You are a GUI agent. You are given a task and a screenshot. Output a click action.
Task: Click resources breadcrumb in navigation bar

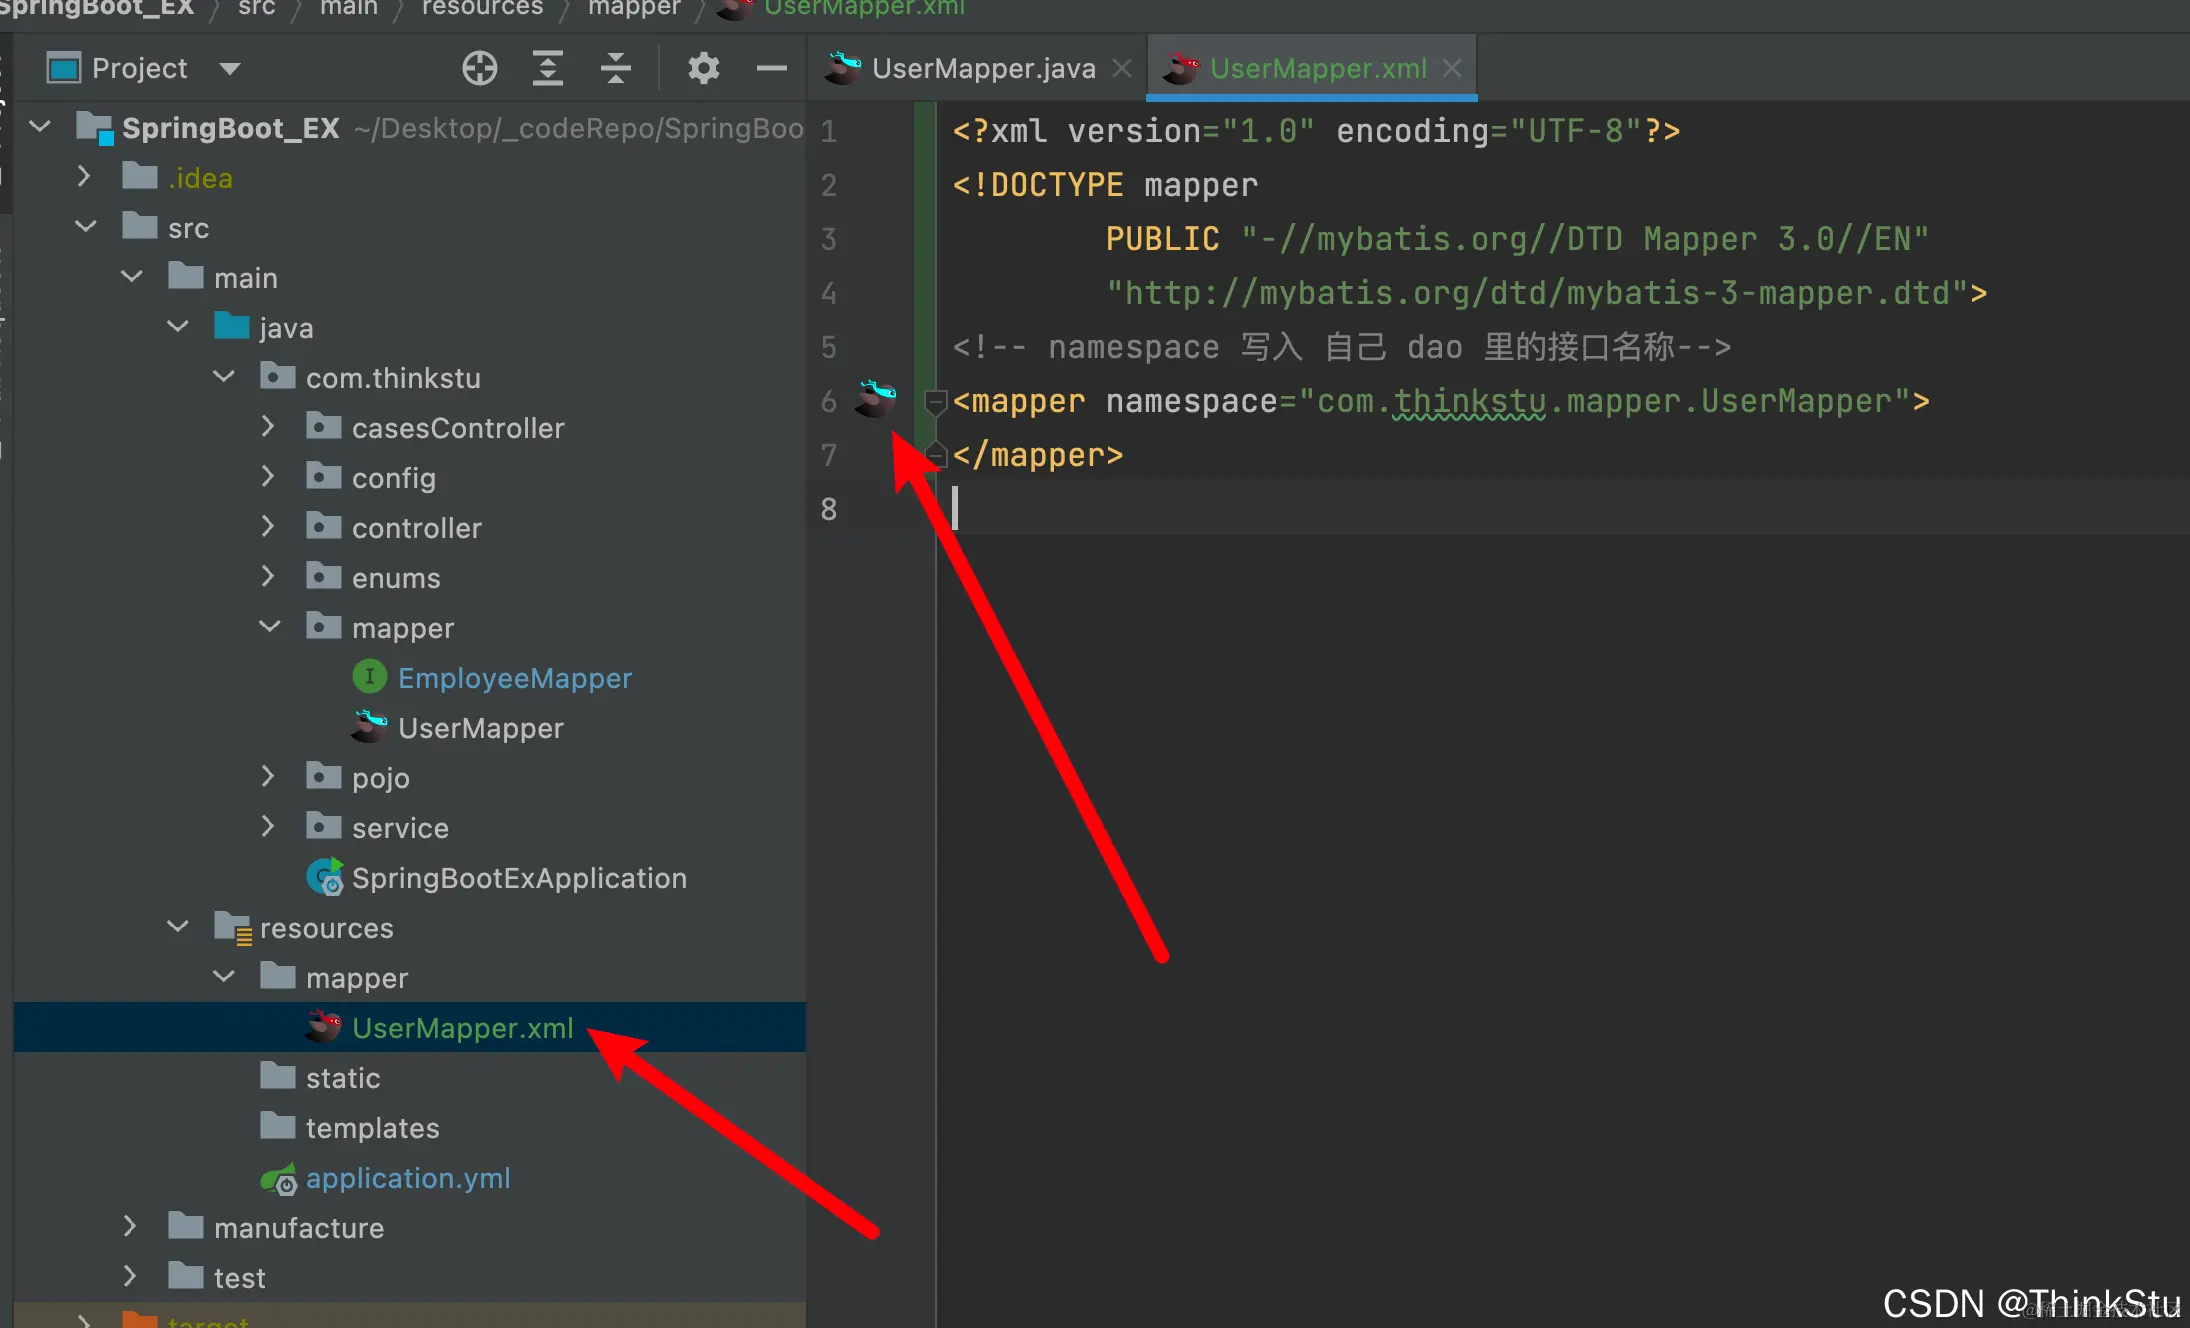click(x=482, y=8)
